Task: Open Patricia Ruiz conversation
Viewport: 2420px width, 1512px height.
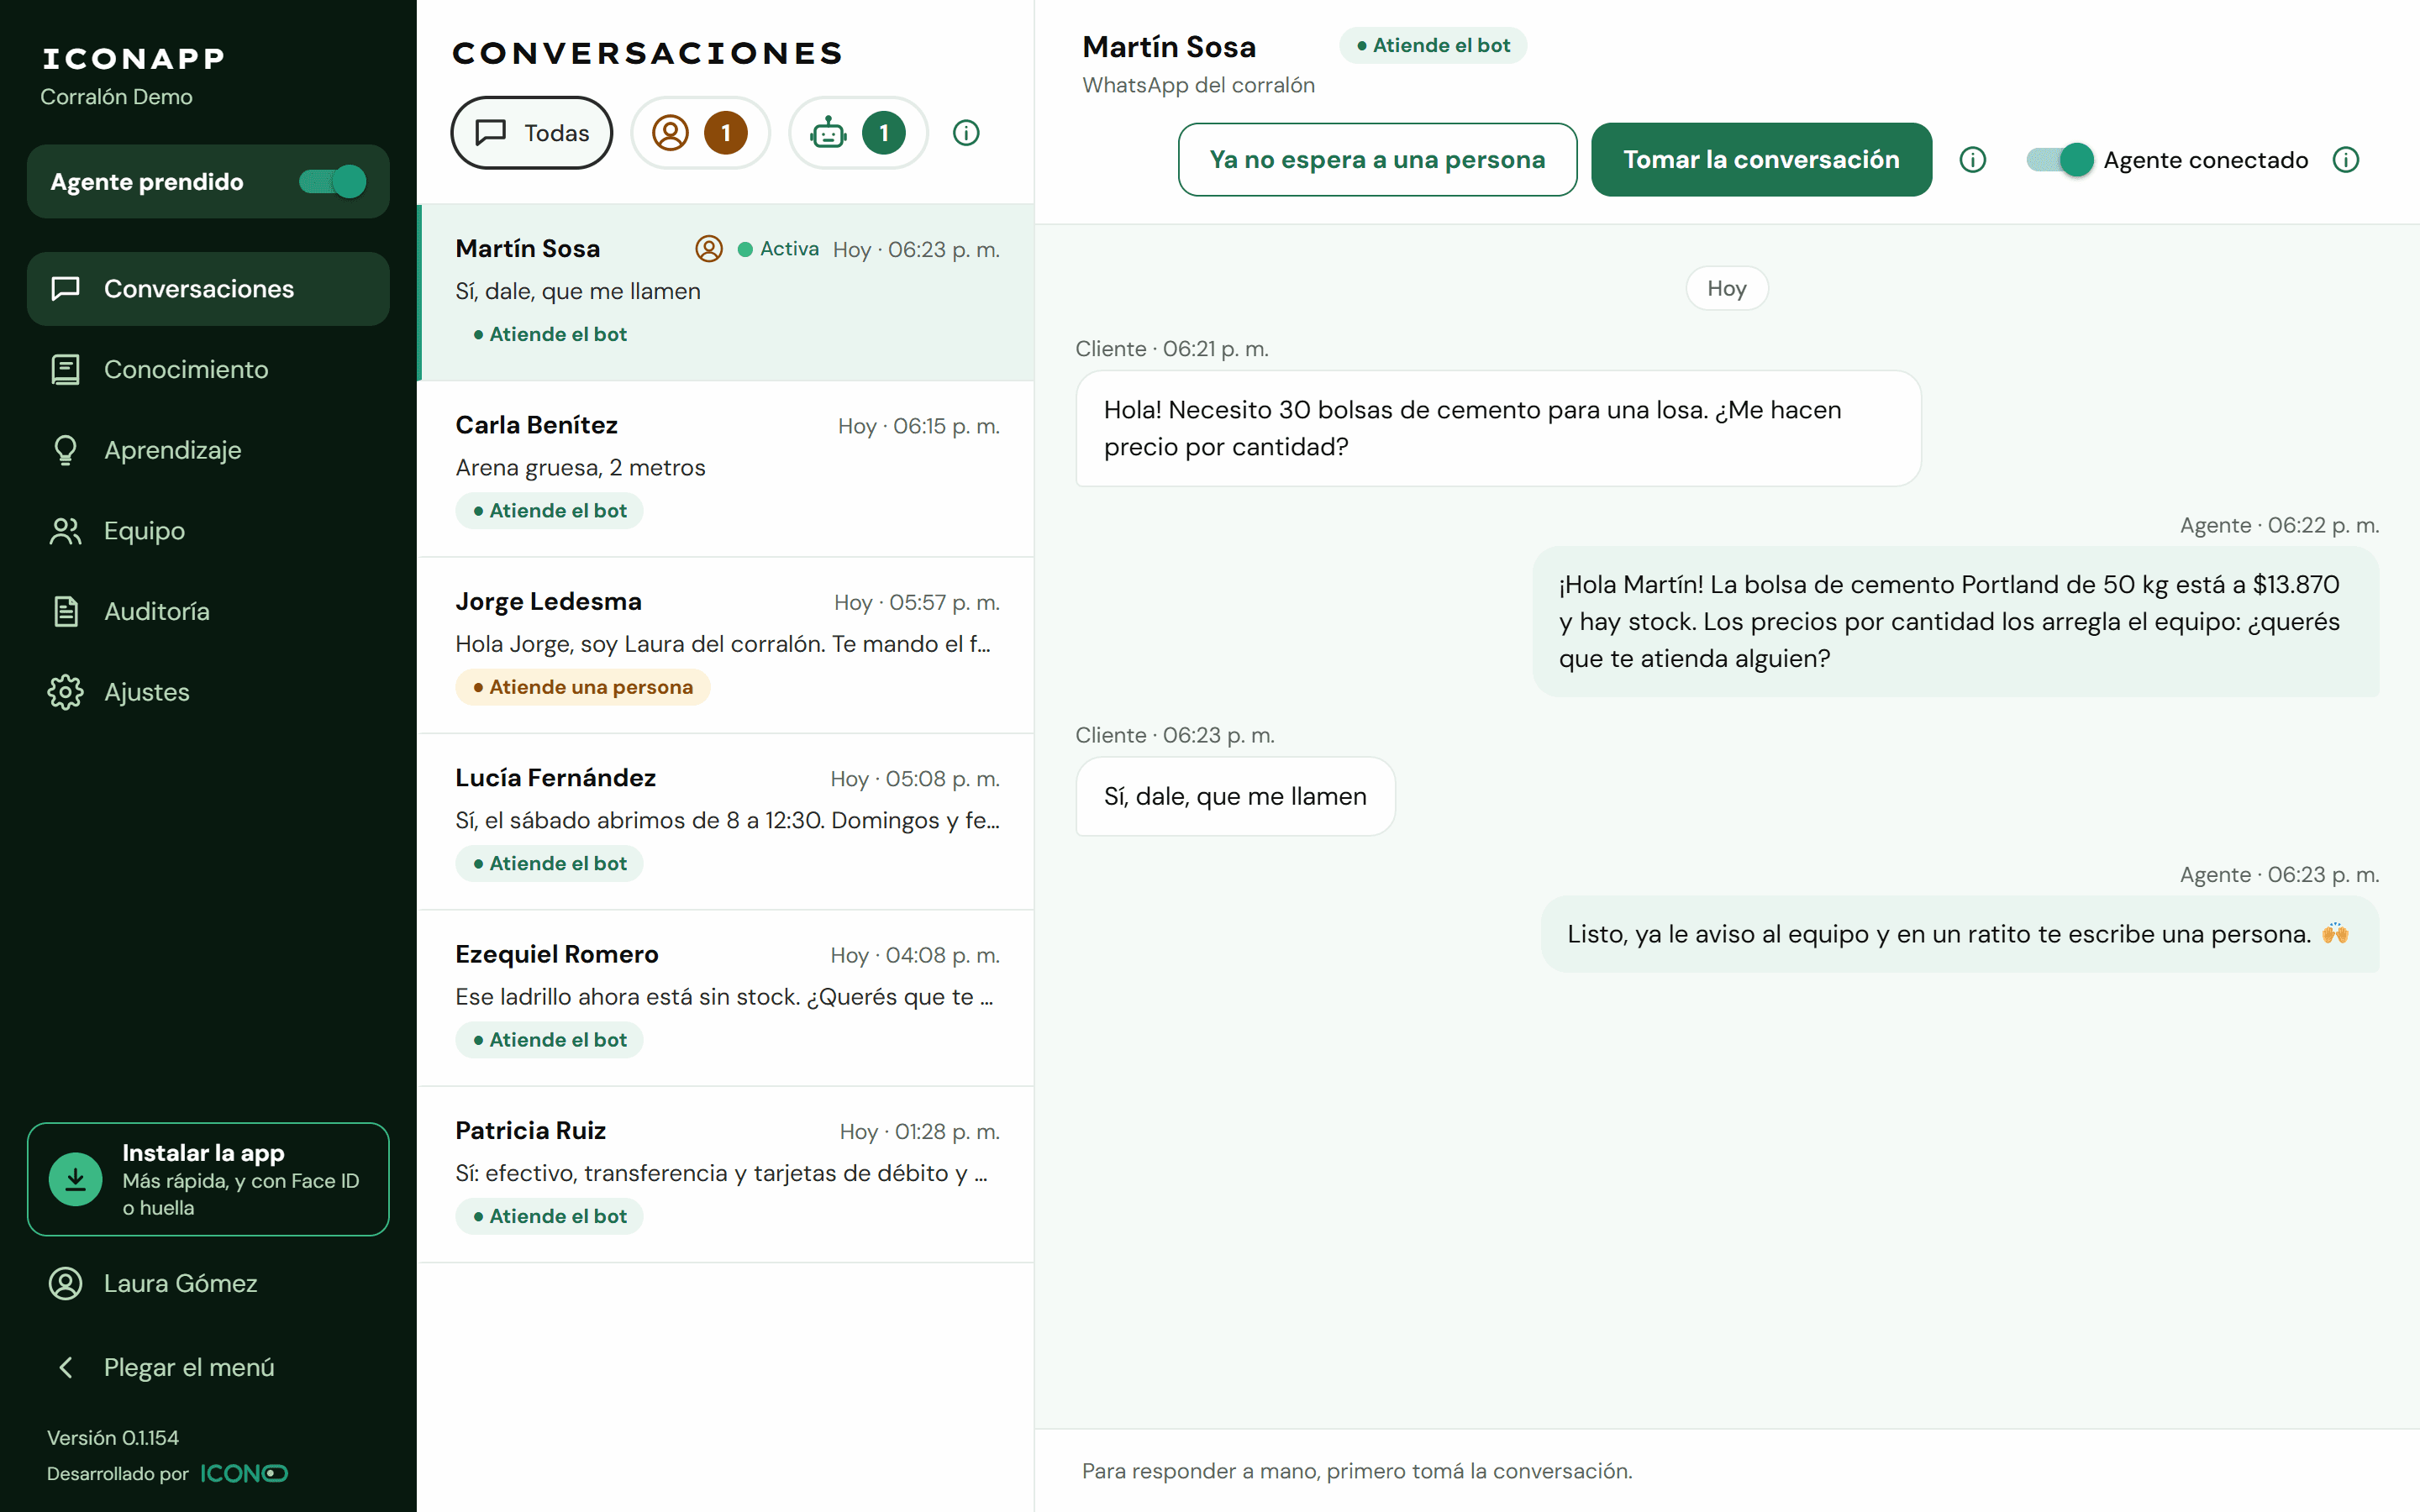Action: (727, 1175)
